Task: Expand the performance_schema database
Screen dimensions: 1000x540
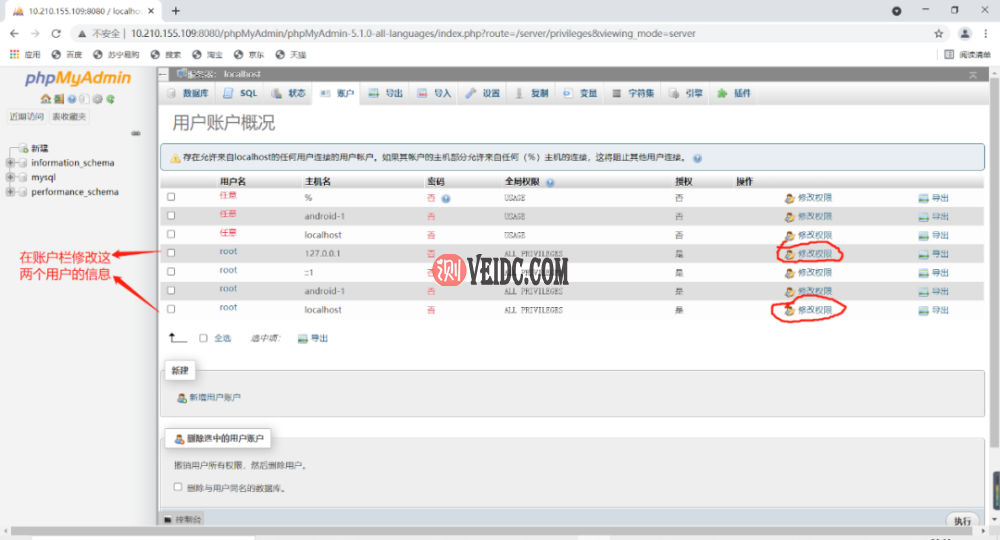Action: [x=10, y=192]
